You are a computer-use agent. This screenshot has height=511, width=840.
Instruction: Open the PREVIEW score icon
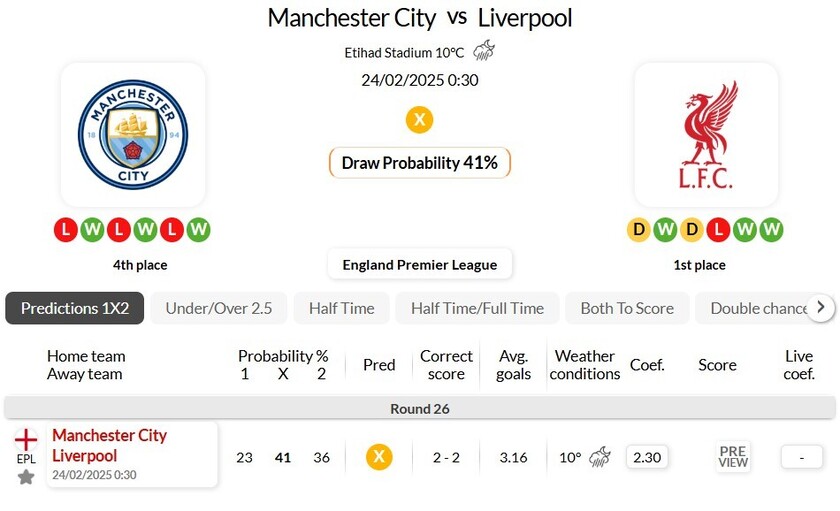click(733, 457)
